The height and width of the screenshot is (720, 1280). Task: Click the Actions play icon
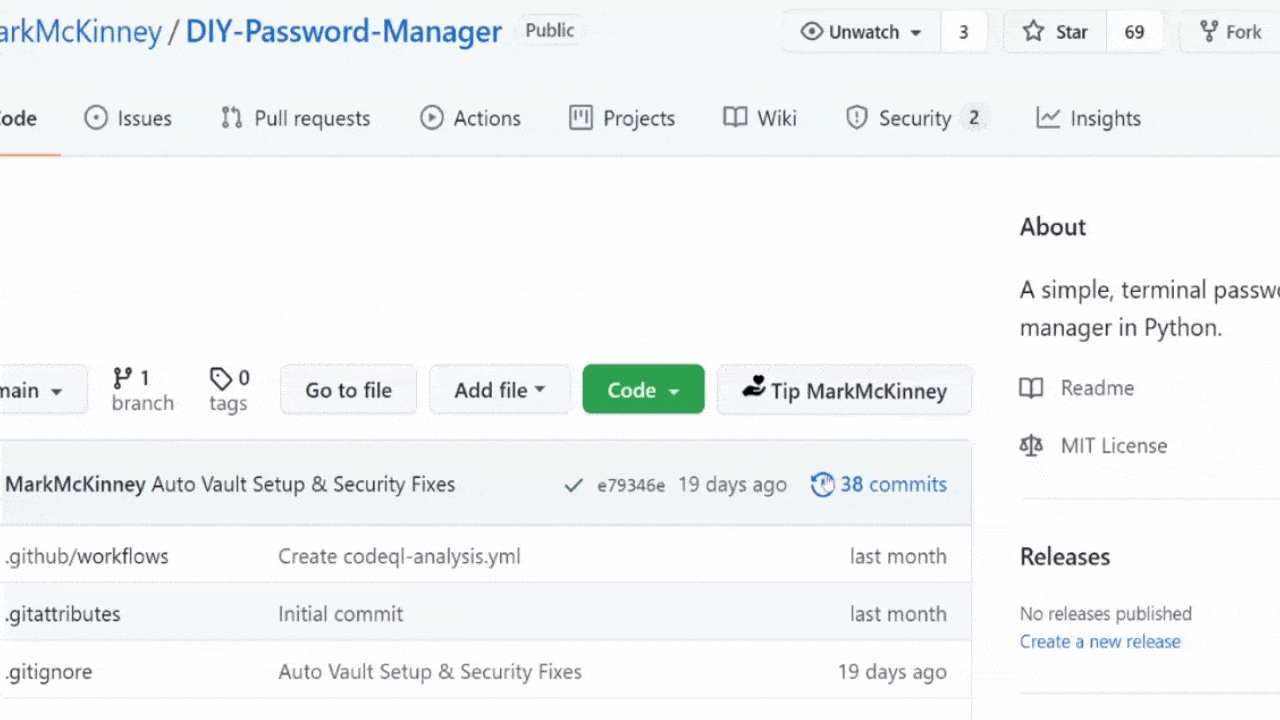click(431, 118)
